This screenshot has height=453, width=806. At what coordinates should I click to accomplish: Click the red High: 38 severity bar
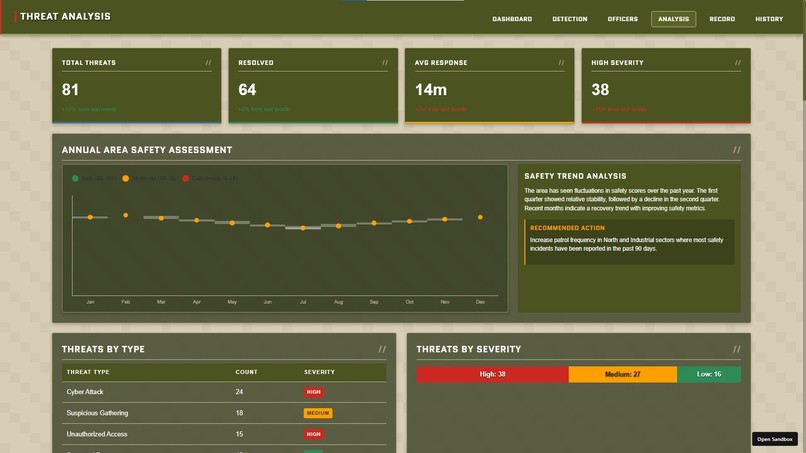(492, 374)
